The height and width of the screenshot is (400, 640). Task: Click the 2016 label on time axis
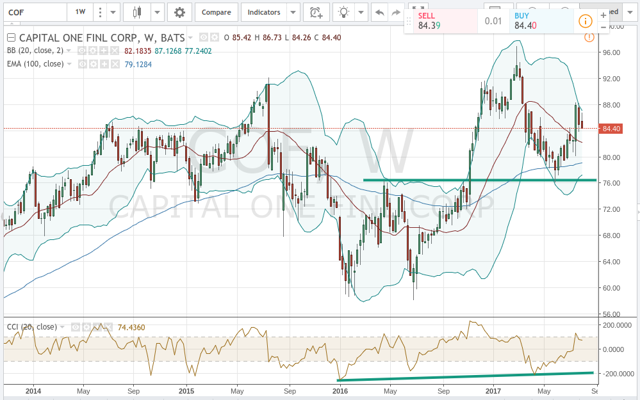[340, 391]
